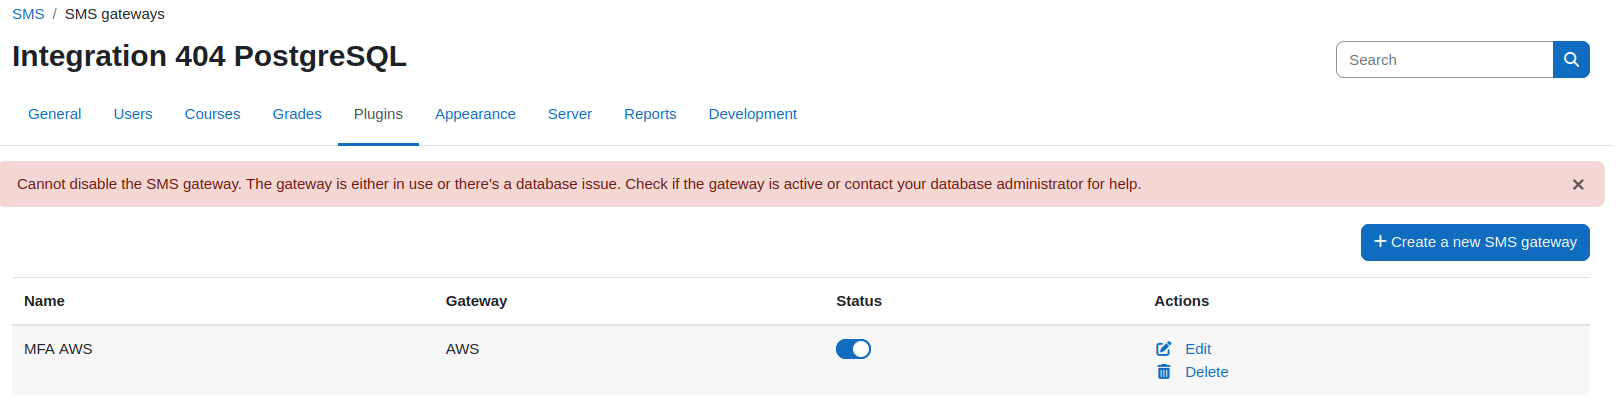Click the pencil edit icon for MFA AWS

pos(1164,349)
